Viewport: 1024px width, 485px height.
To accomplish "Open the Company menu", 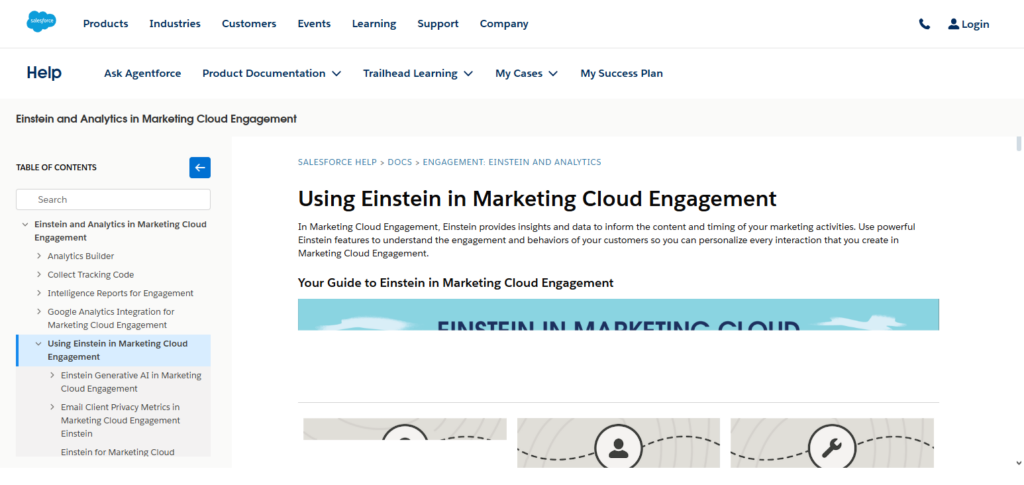I will coord(504,23).
